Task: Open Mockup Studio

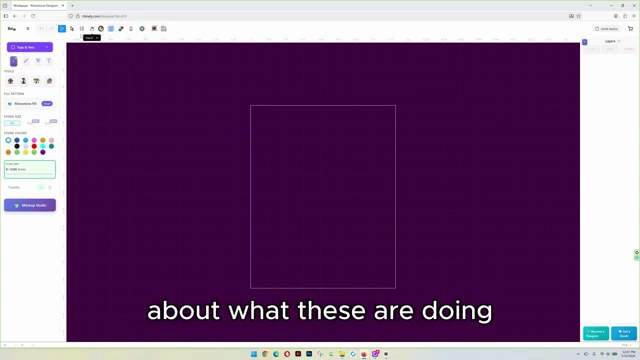Action: coord(30,205)
